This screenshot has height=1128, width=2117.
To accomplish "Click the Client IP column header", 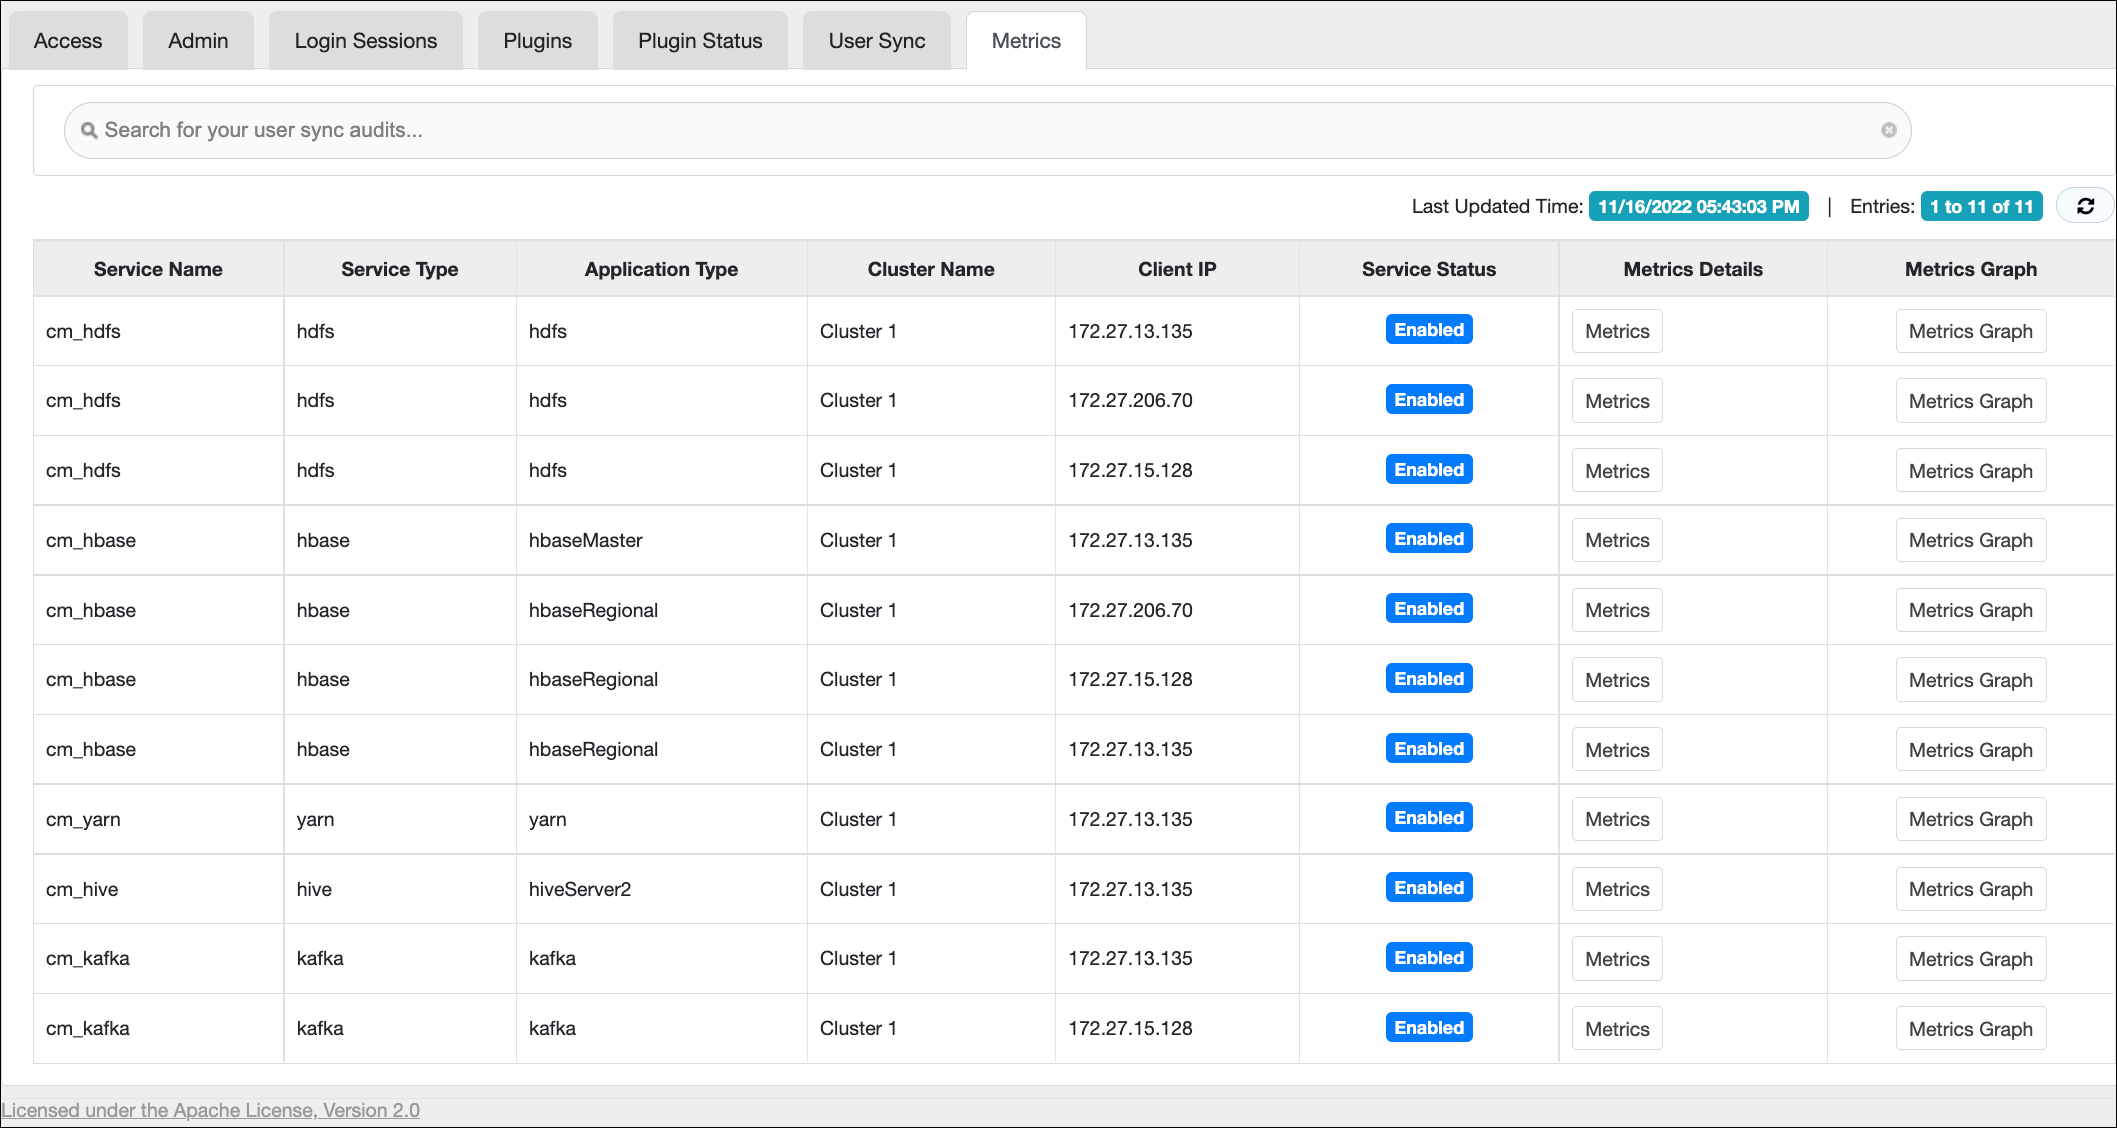I will tap(1176, 269).
